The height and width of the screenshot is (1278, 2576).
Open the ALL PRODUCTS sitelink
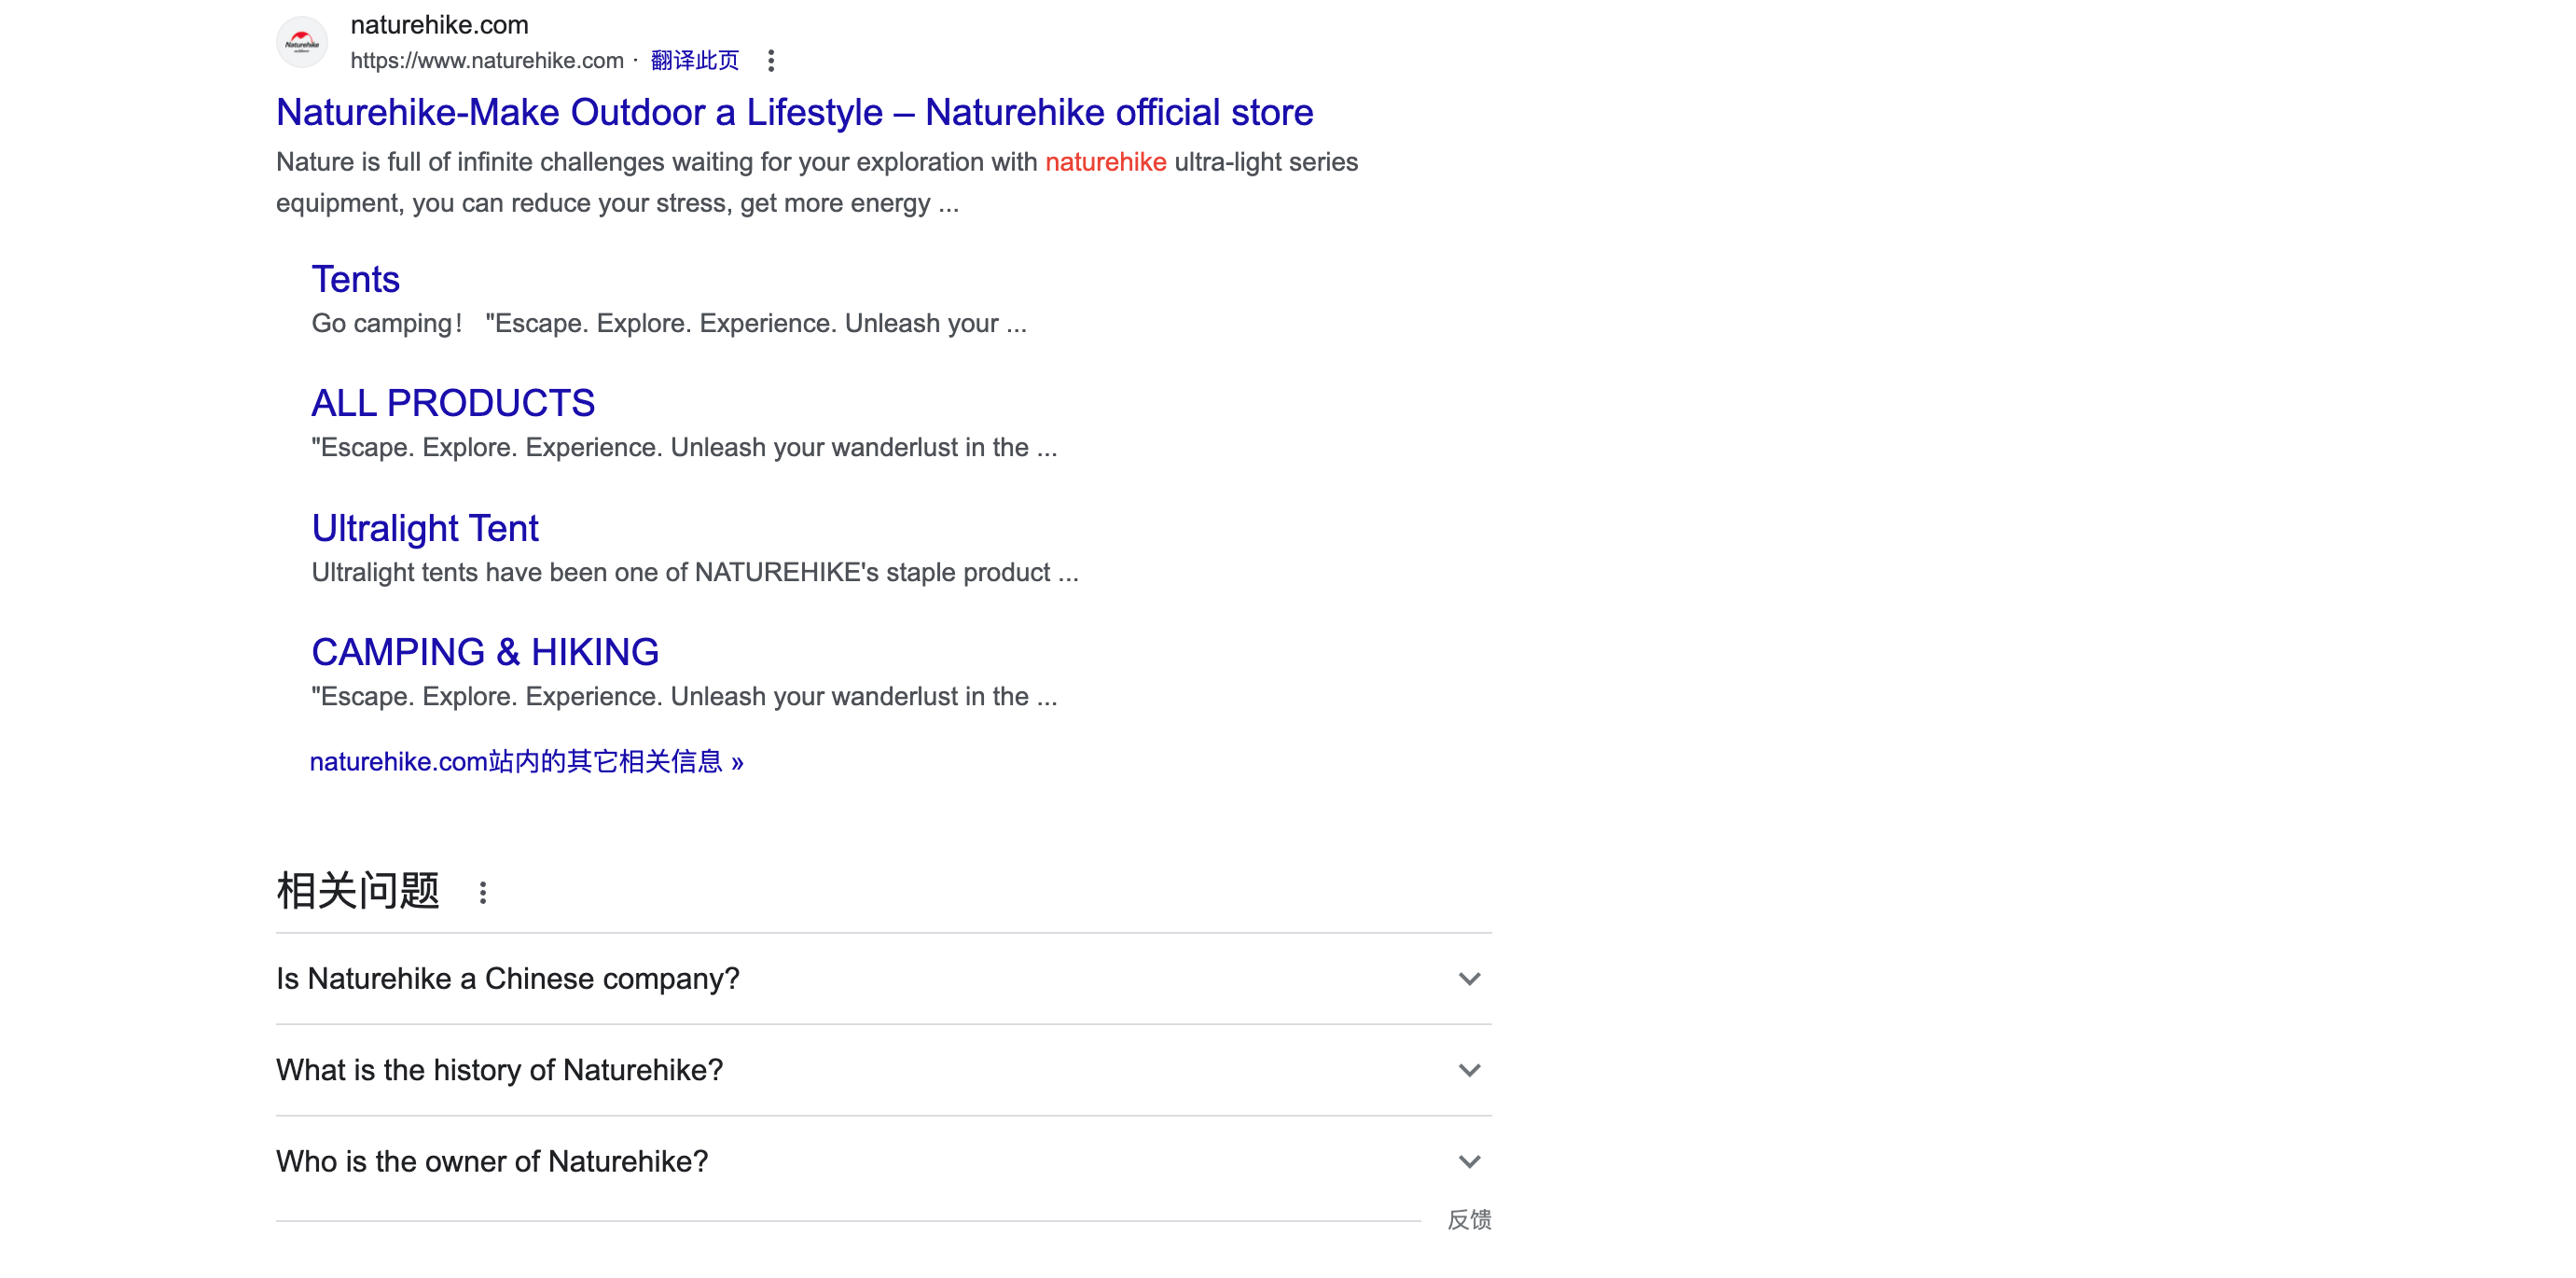pyautogui.click(x=453, y=403)
